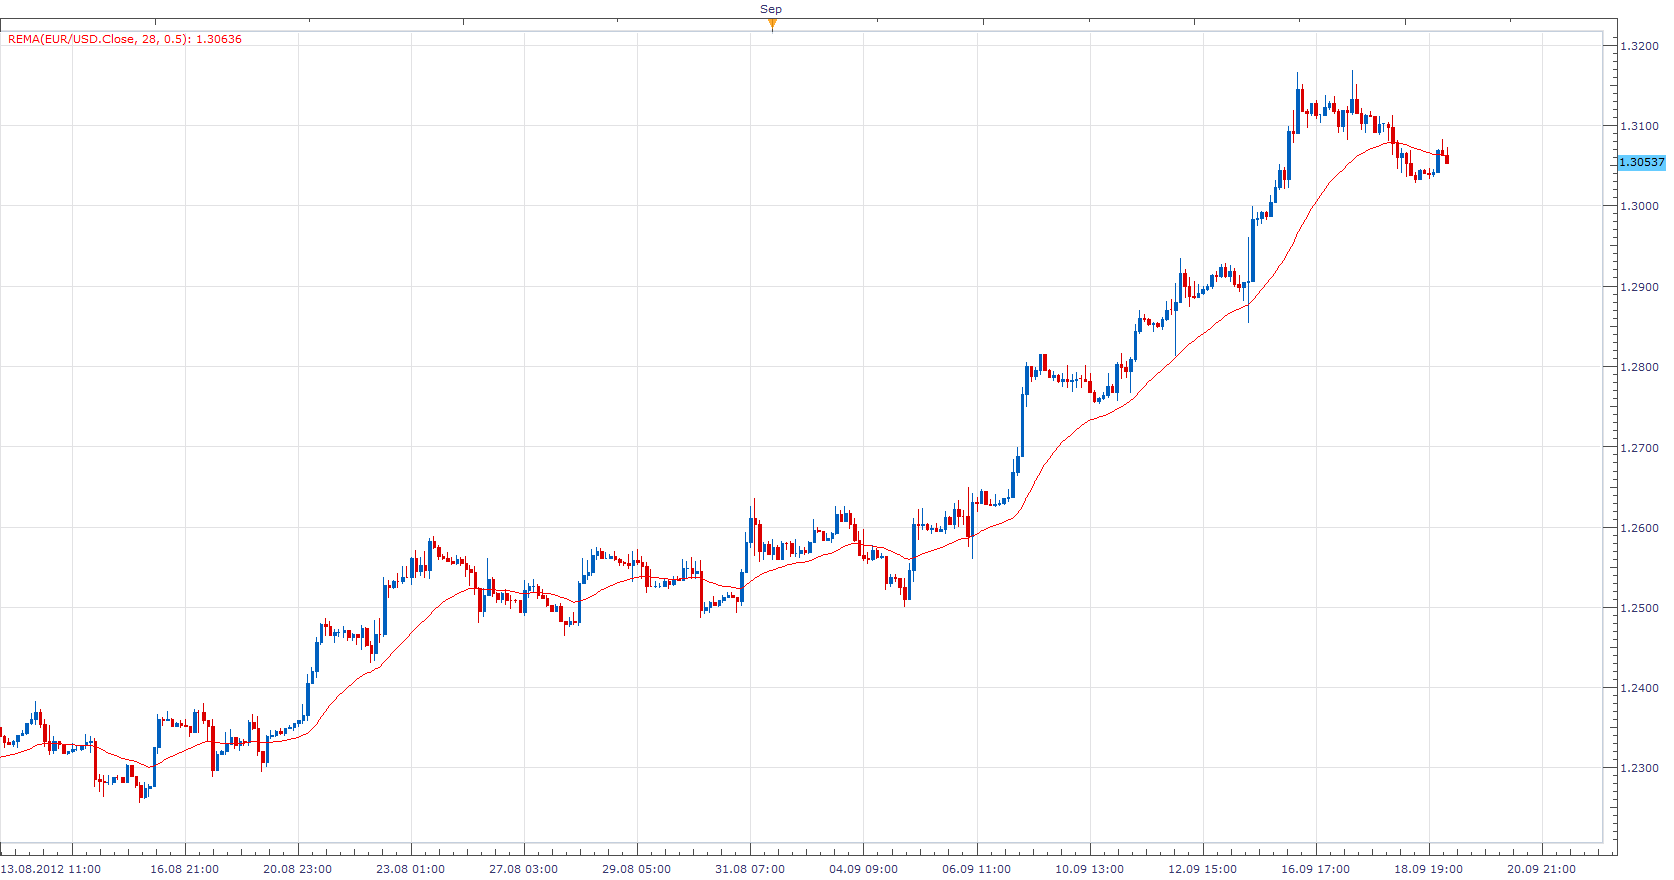Click the 27.08 03:00 time label
1674x880 pixels.
pyautogui.click(x=524, y=869)
